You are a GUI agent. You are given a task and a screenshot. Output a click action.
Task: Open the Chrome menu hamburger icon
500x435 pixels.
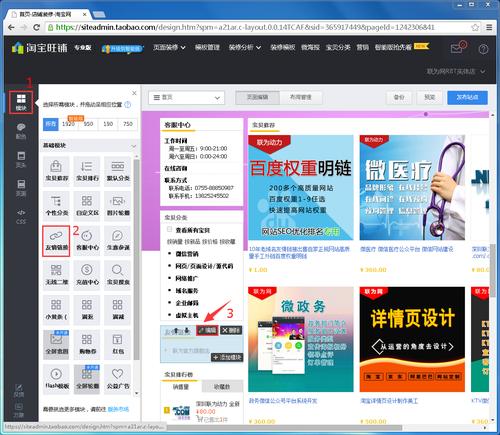tap(489, 27)
